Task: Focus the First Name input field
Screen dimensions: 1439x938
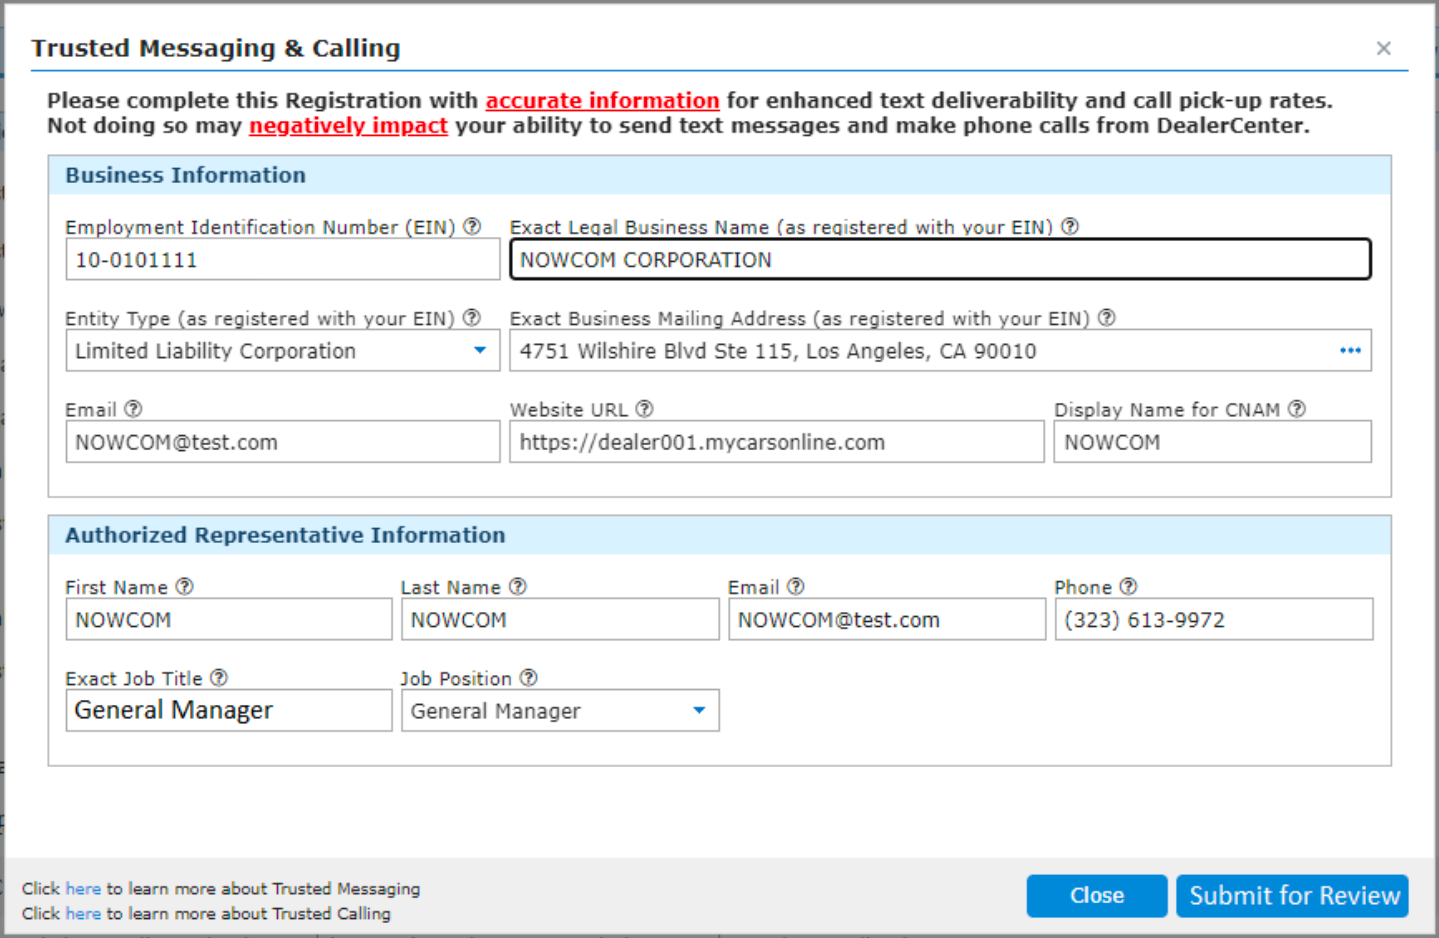Action: pos(229,620)
